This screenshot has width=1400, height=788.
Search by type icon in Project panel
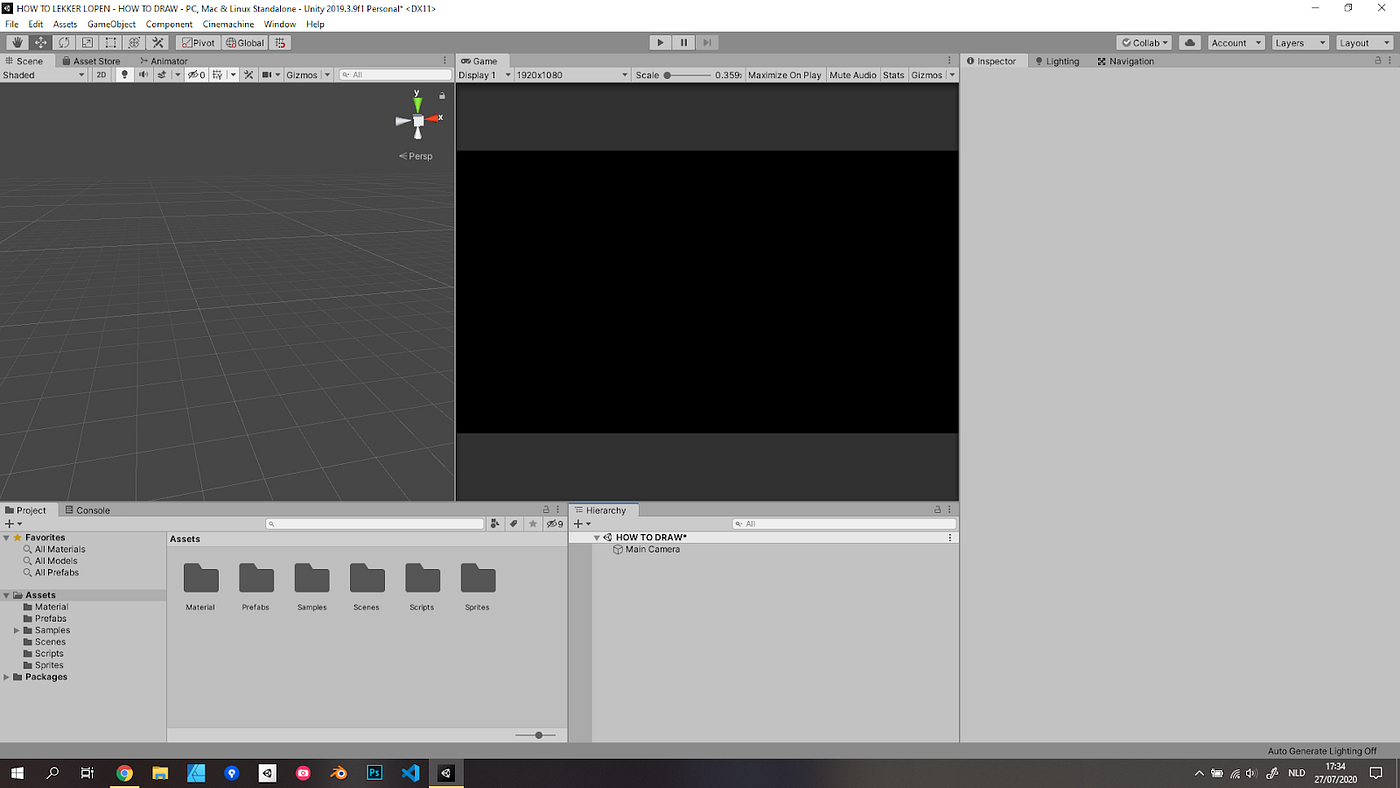click(495, 524)
